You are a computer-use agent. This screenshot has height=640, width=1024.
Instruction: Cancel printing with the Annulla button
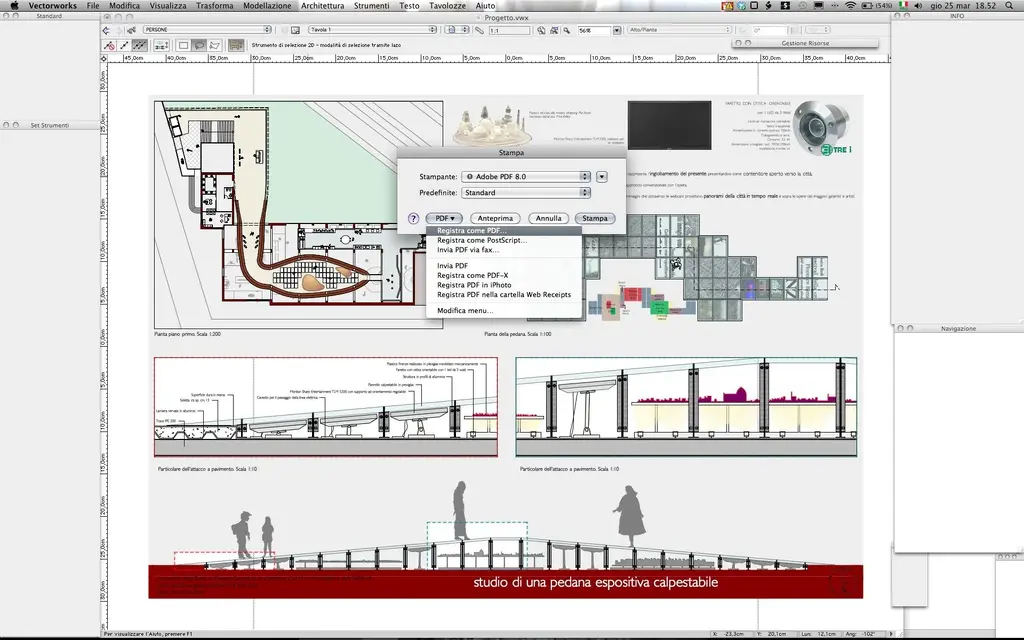pyautogui.click(x=548, y=218)
